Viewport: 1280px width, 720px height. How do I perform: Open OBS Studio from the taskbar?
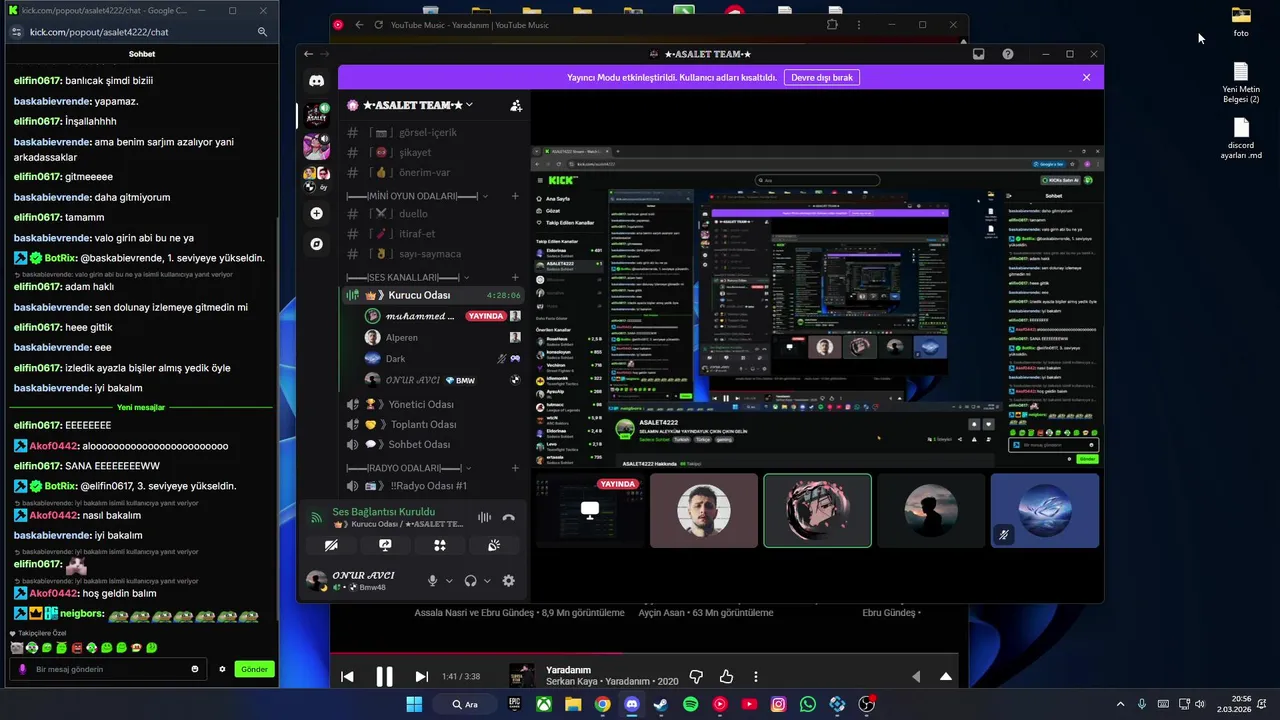tap(867, 704)
